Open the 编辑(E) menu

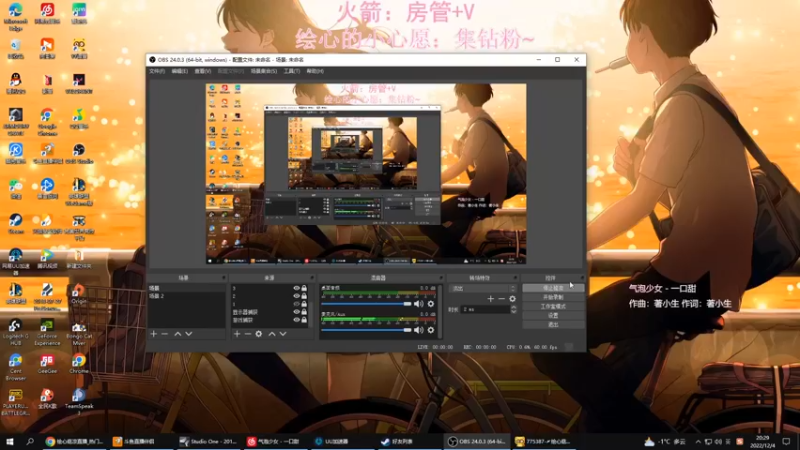pyautogui.click(x=180, y=71)
